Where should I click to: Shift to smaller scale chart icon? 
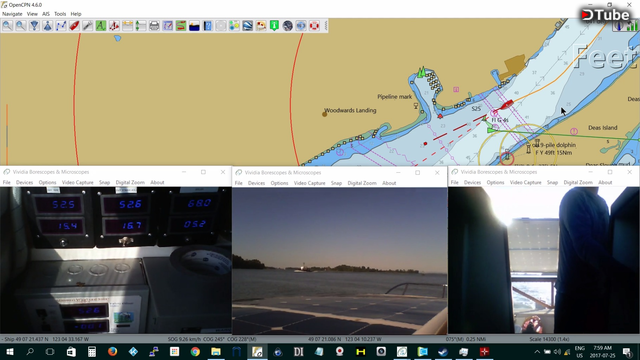click(x=48, y=26)
